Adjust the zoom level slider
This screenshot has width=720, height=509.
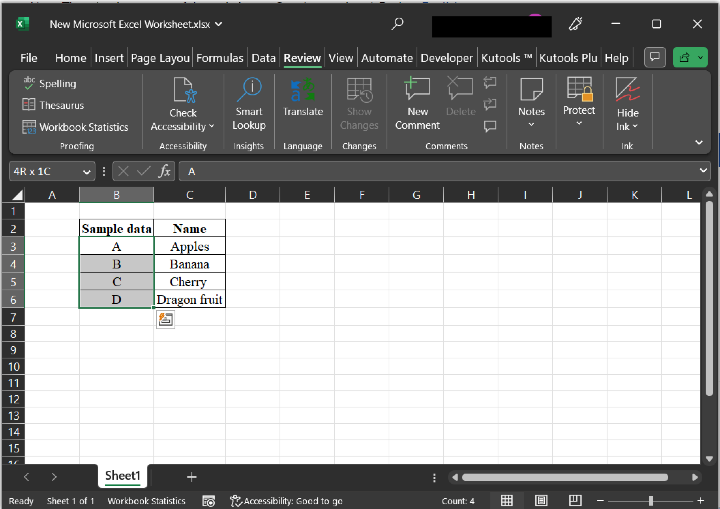tap(651, 500)
